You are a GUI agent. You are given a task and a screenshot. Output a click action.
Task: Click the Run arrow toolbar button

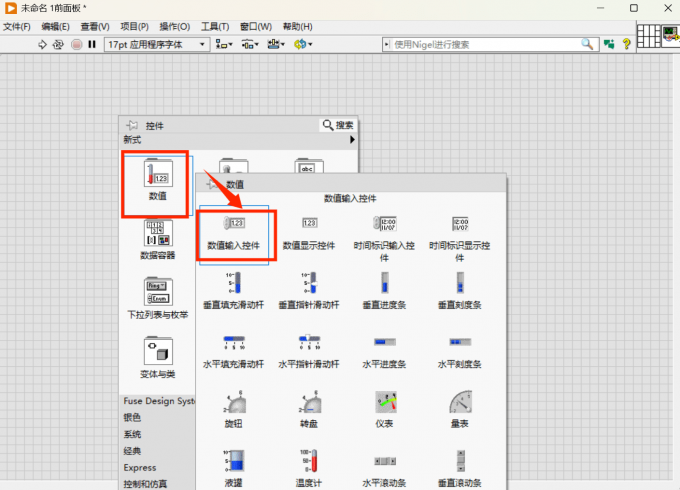[x=42, y=44]
